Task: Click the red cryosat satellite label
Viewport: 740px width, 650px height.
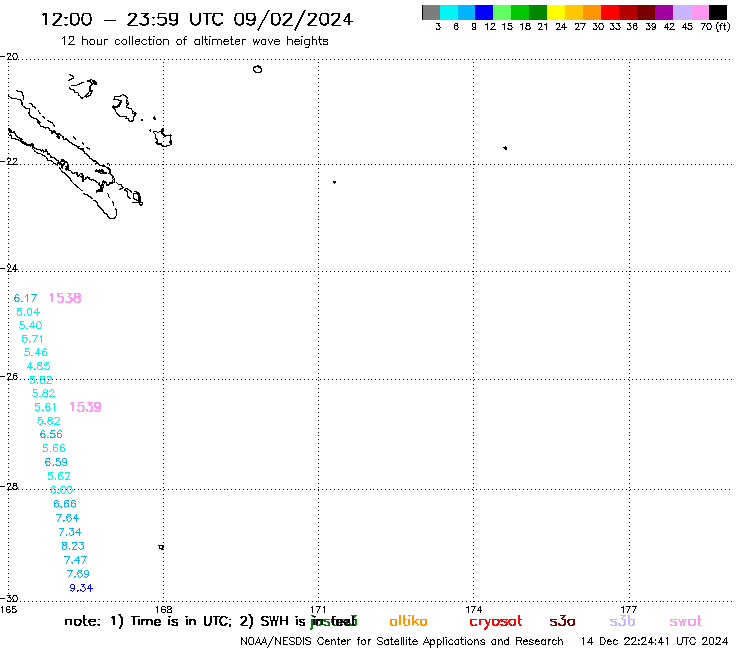Action: coord(496,622)
